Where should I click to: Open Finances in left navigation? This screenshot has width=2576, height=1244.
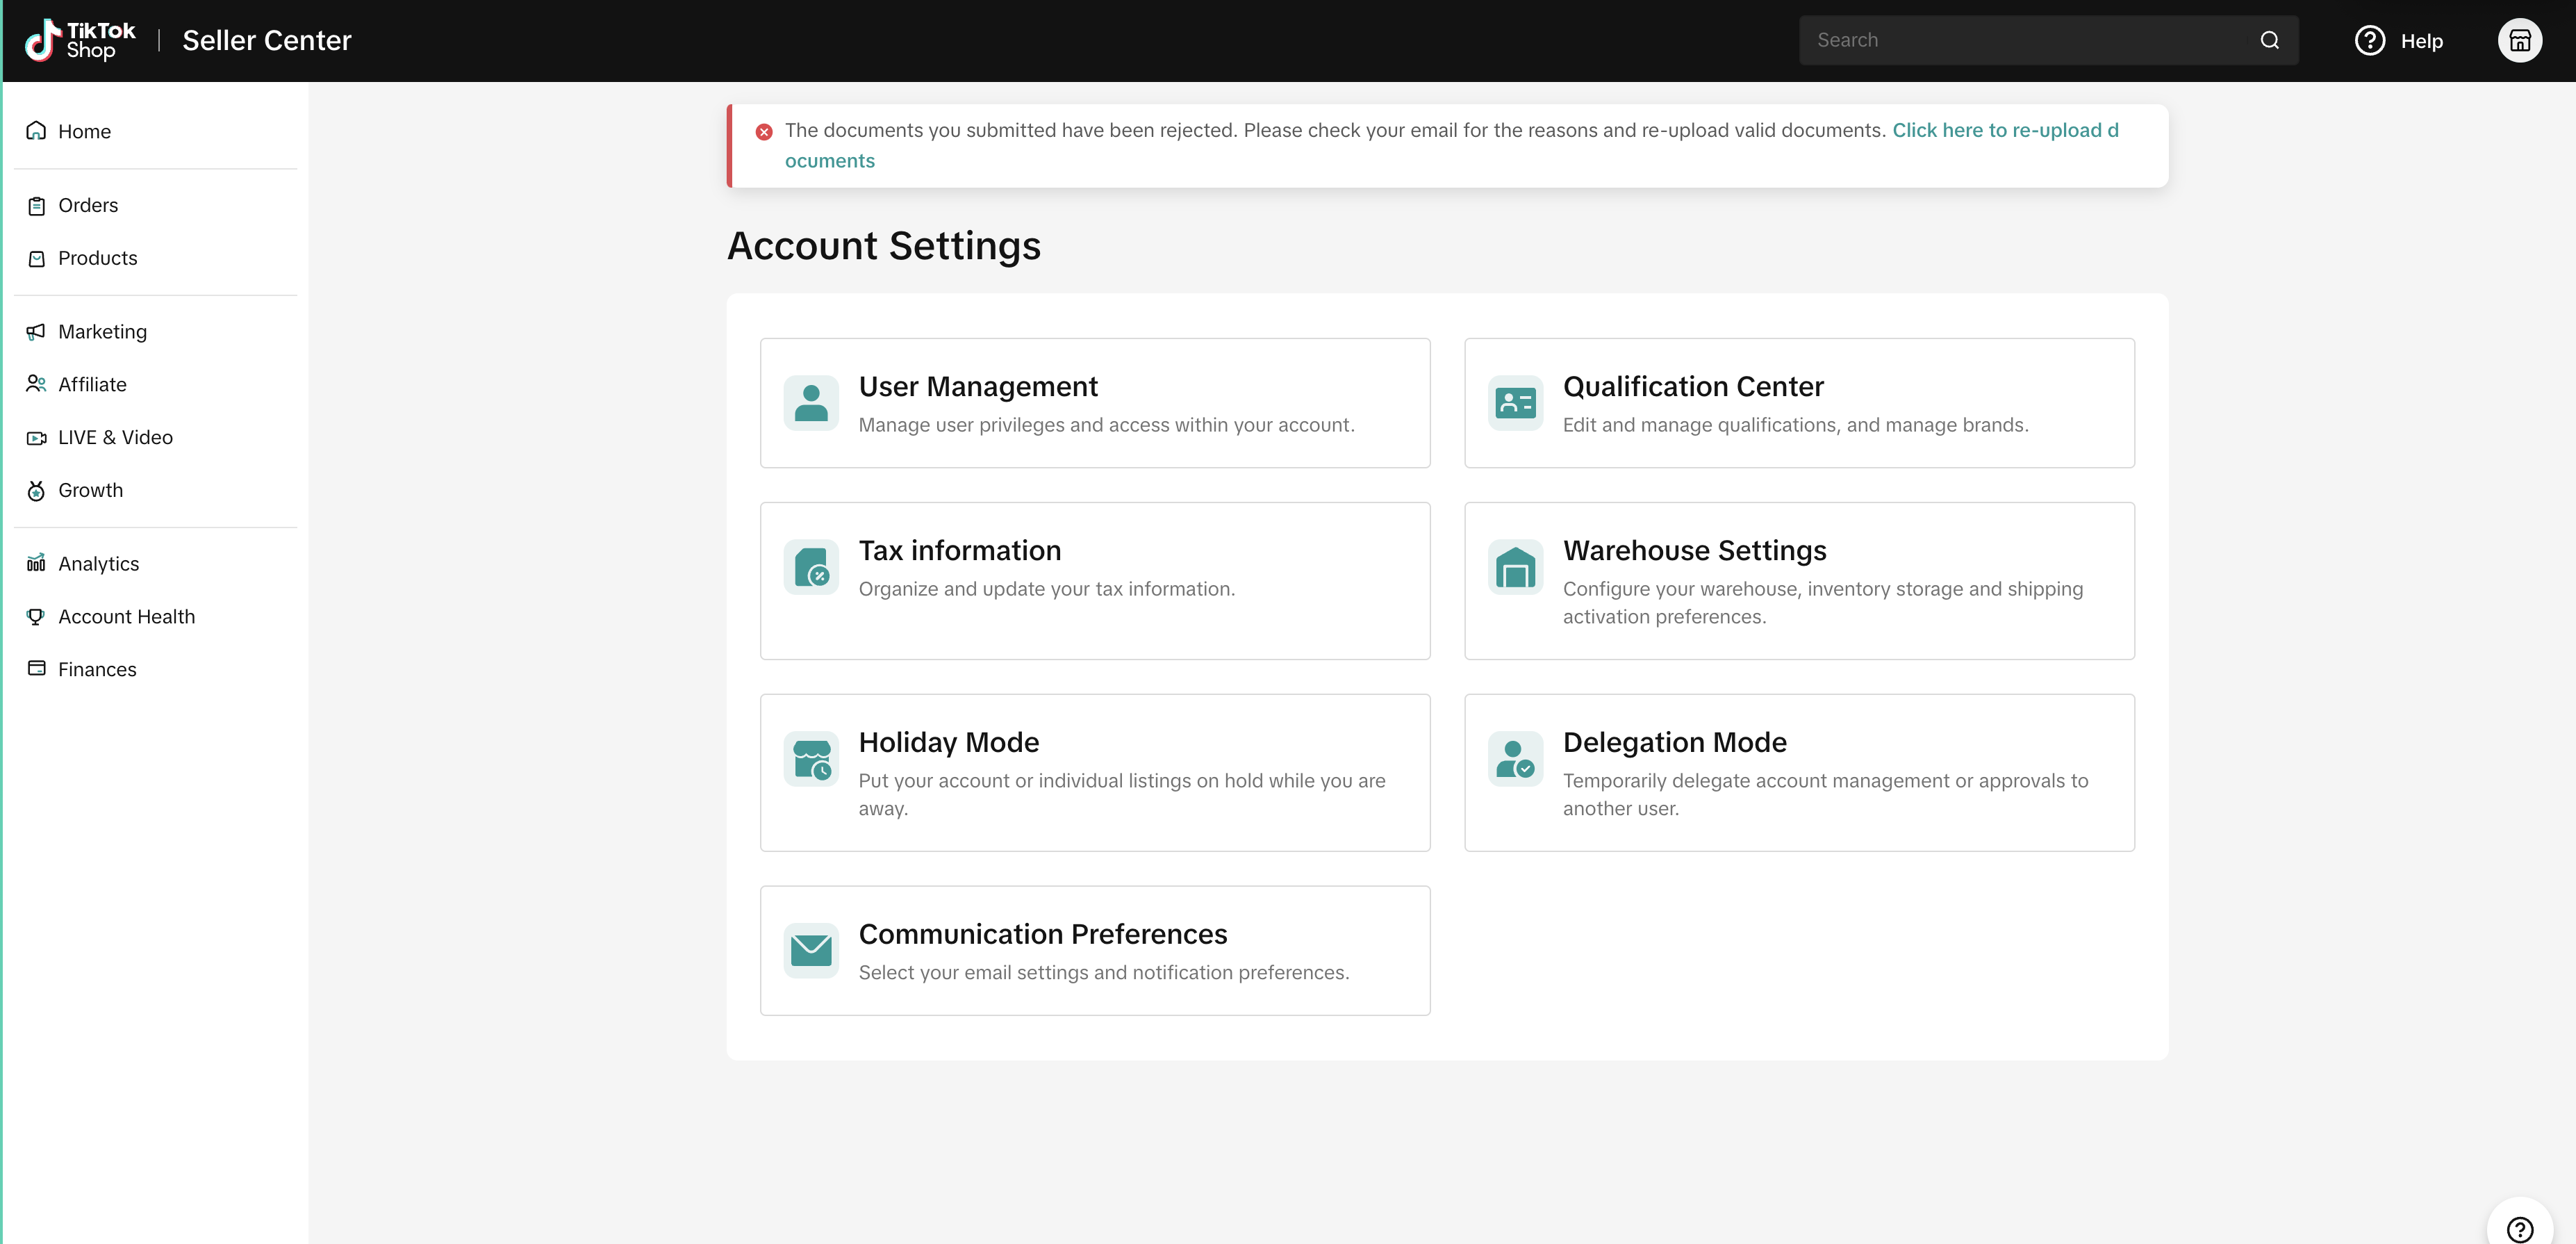click(x=97, y=669)
